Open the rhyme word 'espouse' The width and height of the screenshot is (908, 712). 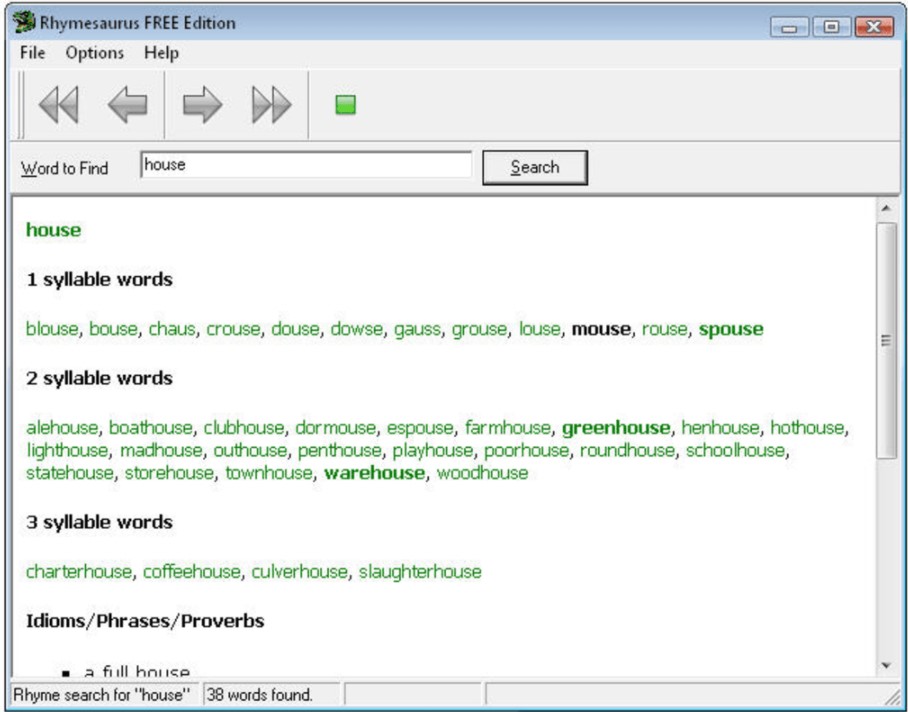[x=420, y=429]
